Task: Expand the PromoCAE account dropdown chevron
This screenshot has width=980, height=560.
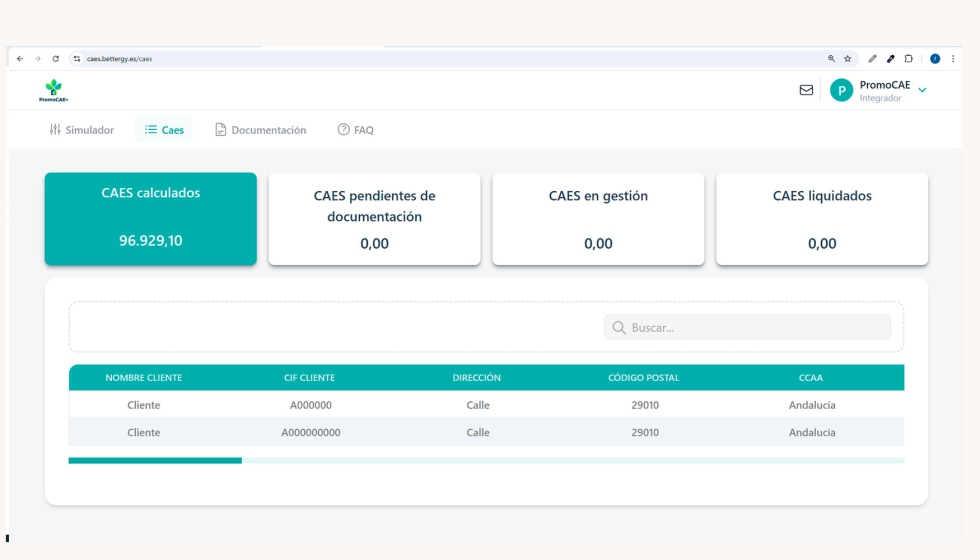Action: 922,90
